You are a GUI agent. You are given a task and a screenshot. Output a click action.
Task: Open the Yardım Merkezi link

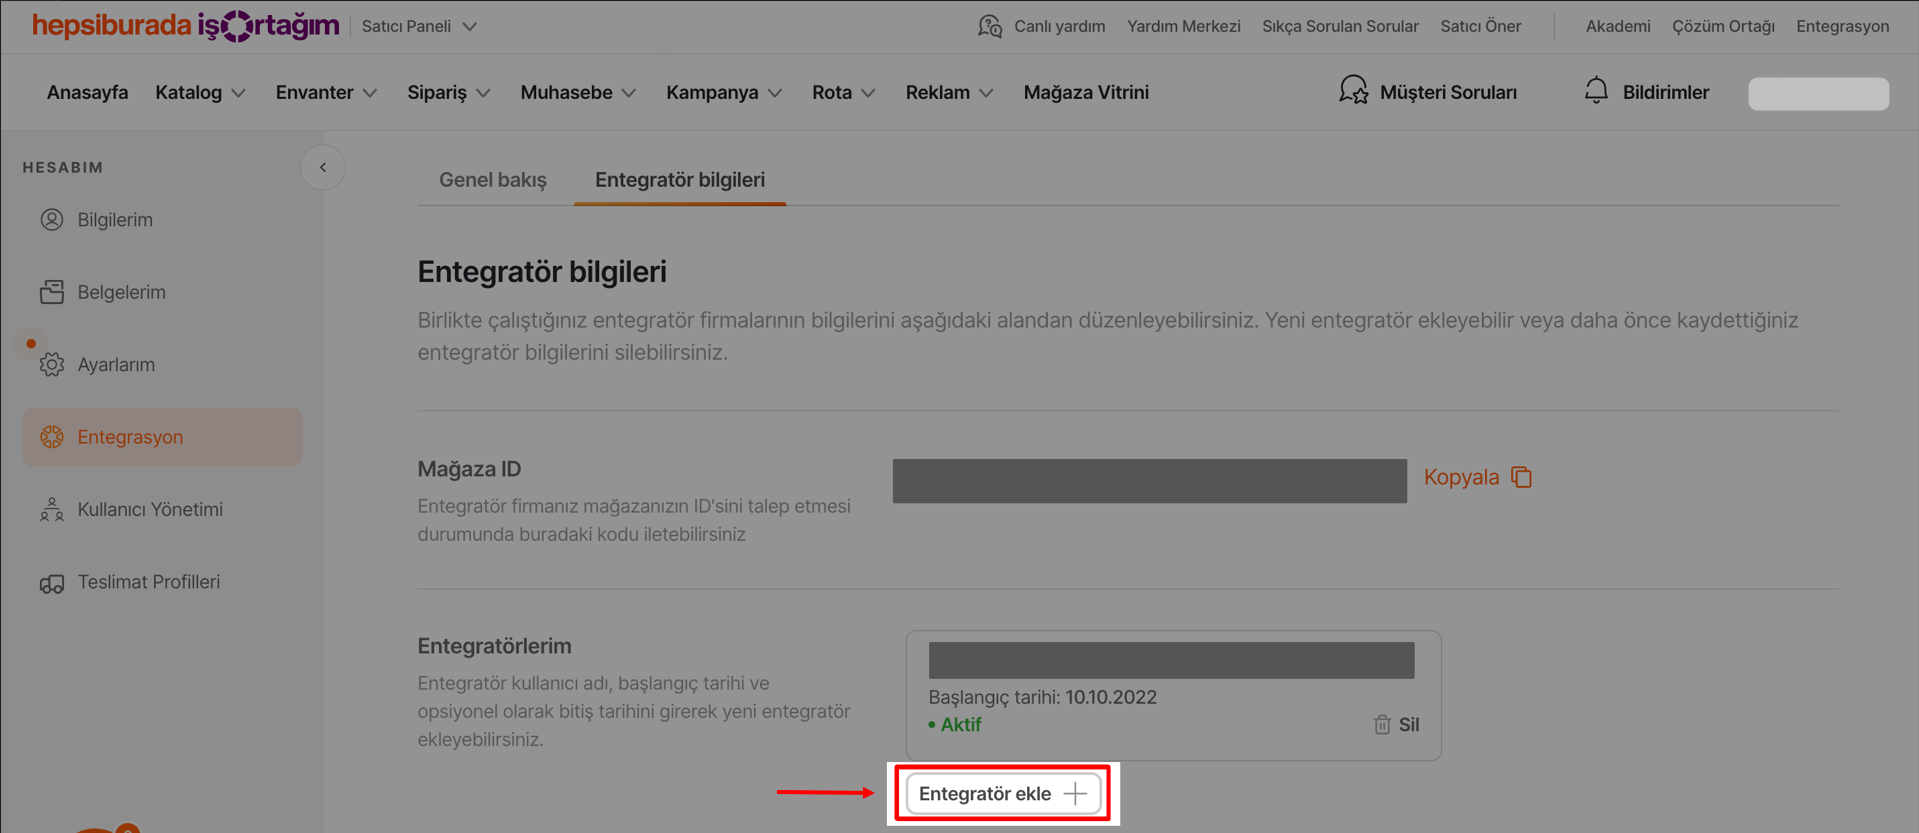pyautogui.click(x=1183, y=26)
